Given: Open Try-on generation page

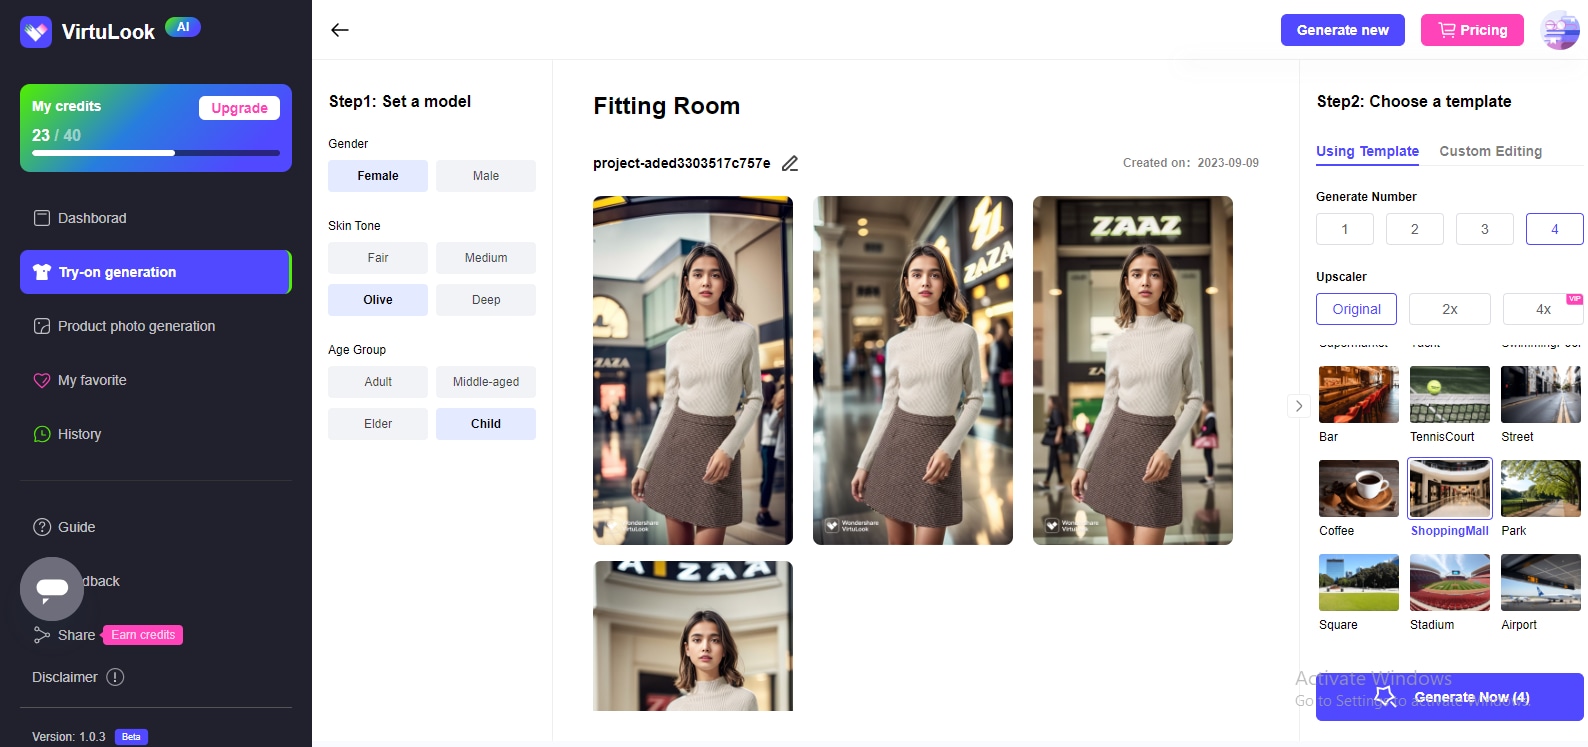Looking at the screenshot, I should click(156, 272).
